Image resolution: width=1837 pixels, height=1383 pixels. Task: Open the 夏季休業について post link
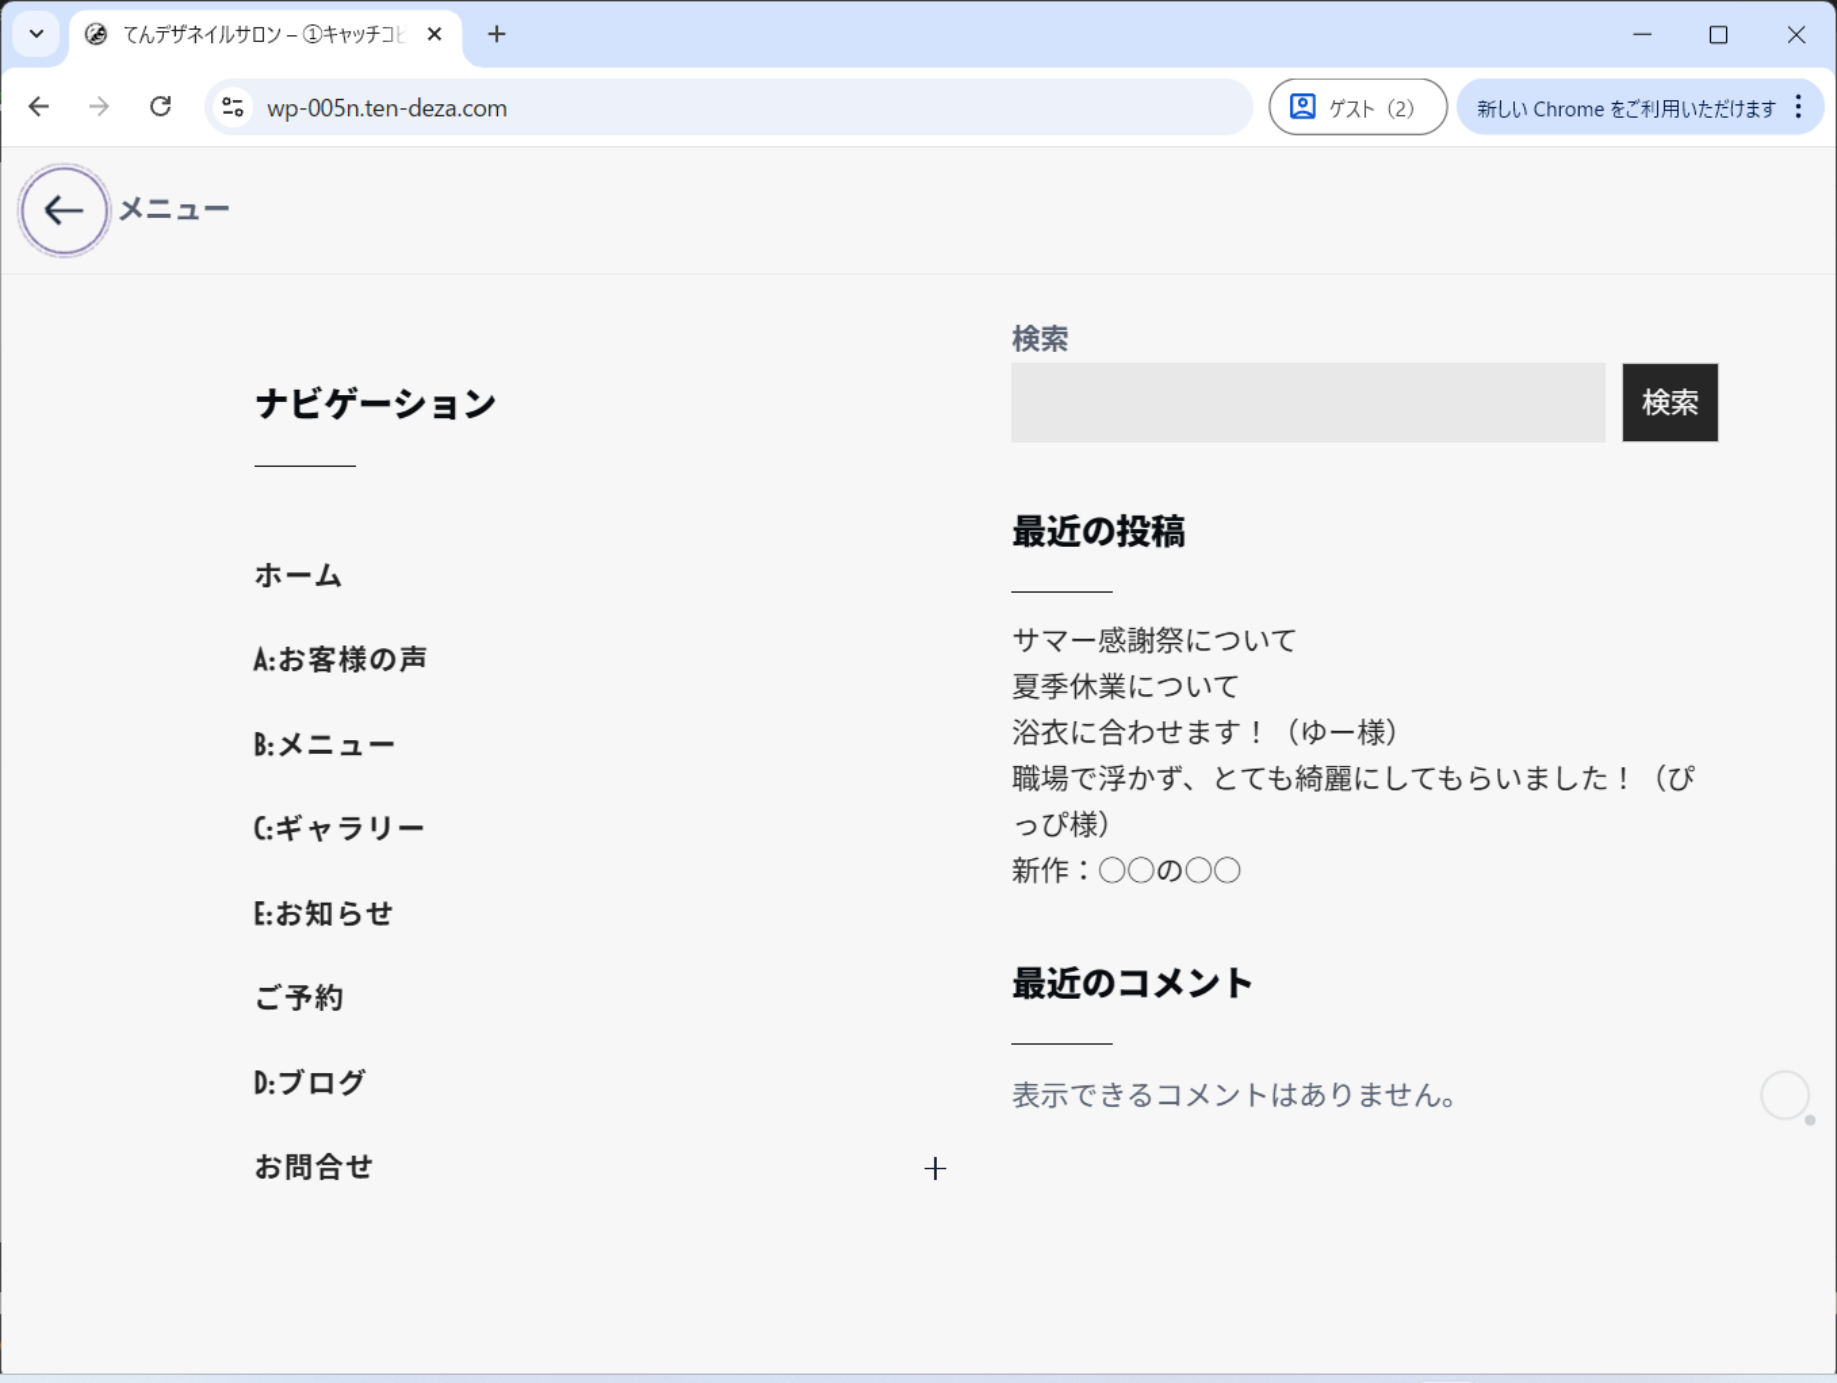click(1125, 686)
